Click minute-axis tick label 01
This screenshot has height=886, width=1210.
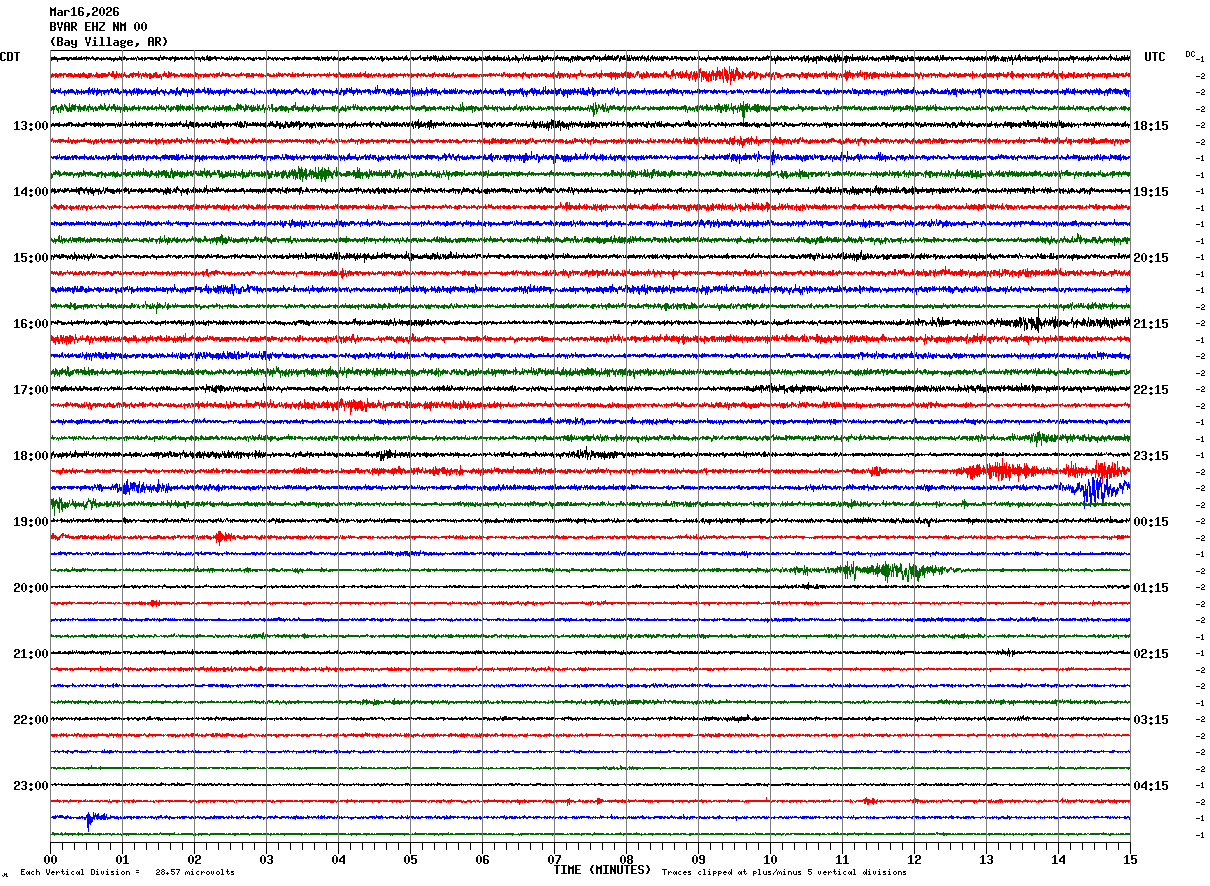122,859
